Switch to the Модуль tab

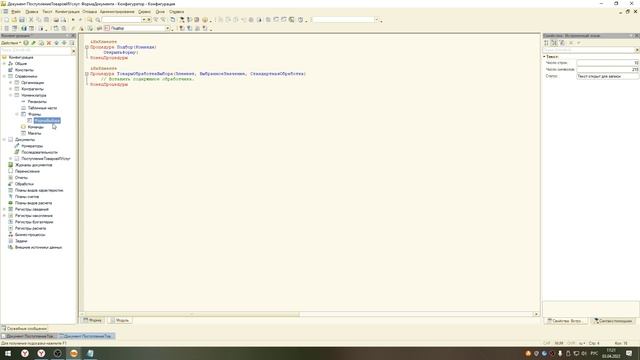pos(120,320)
